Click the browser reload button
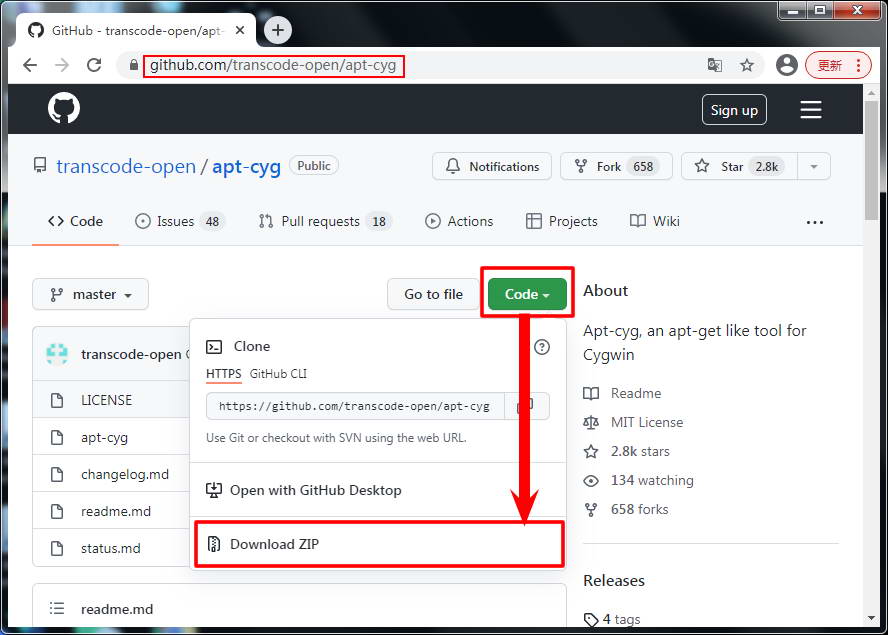 (x=94, y=65)
